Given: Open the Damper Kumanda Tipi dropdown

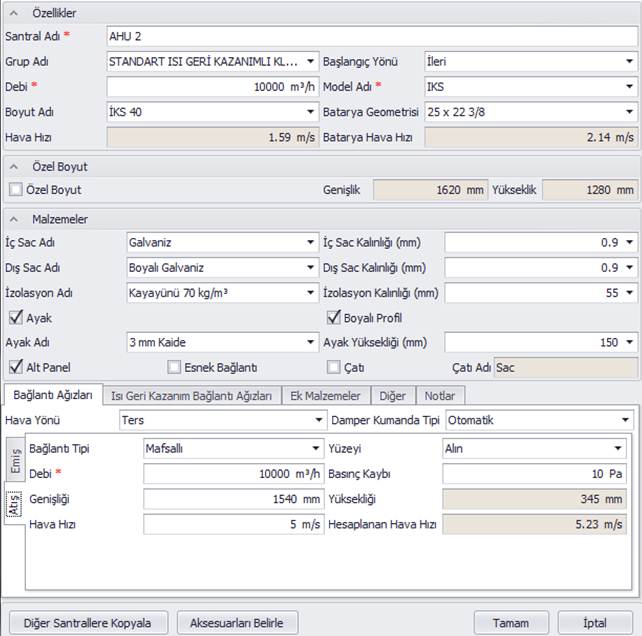Looking at the screenshot, I should (x=625, y=420).
